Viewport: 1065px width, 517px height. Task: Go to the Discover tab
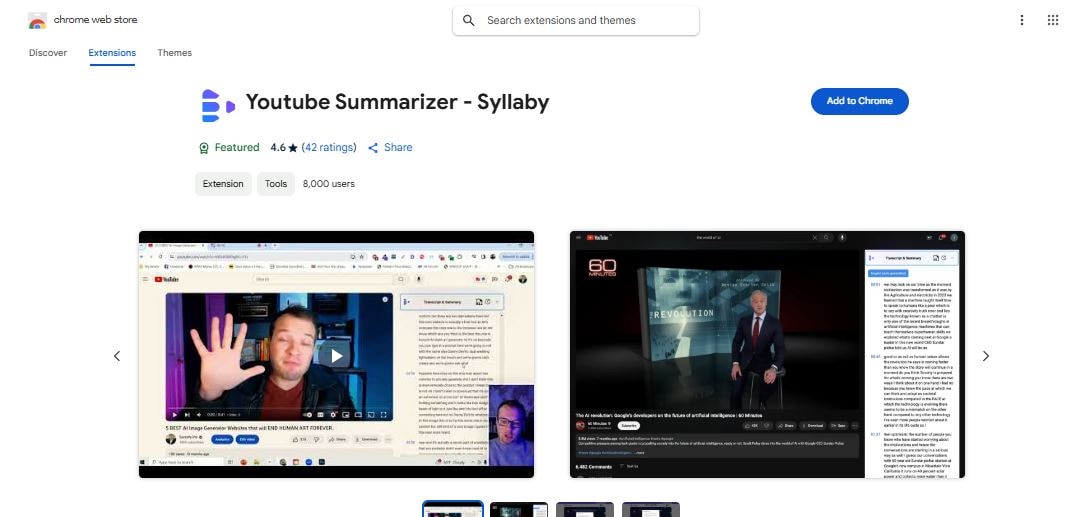tap(48, 53)
